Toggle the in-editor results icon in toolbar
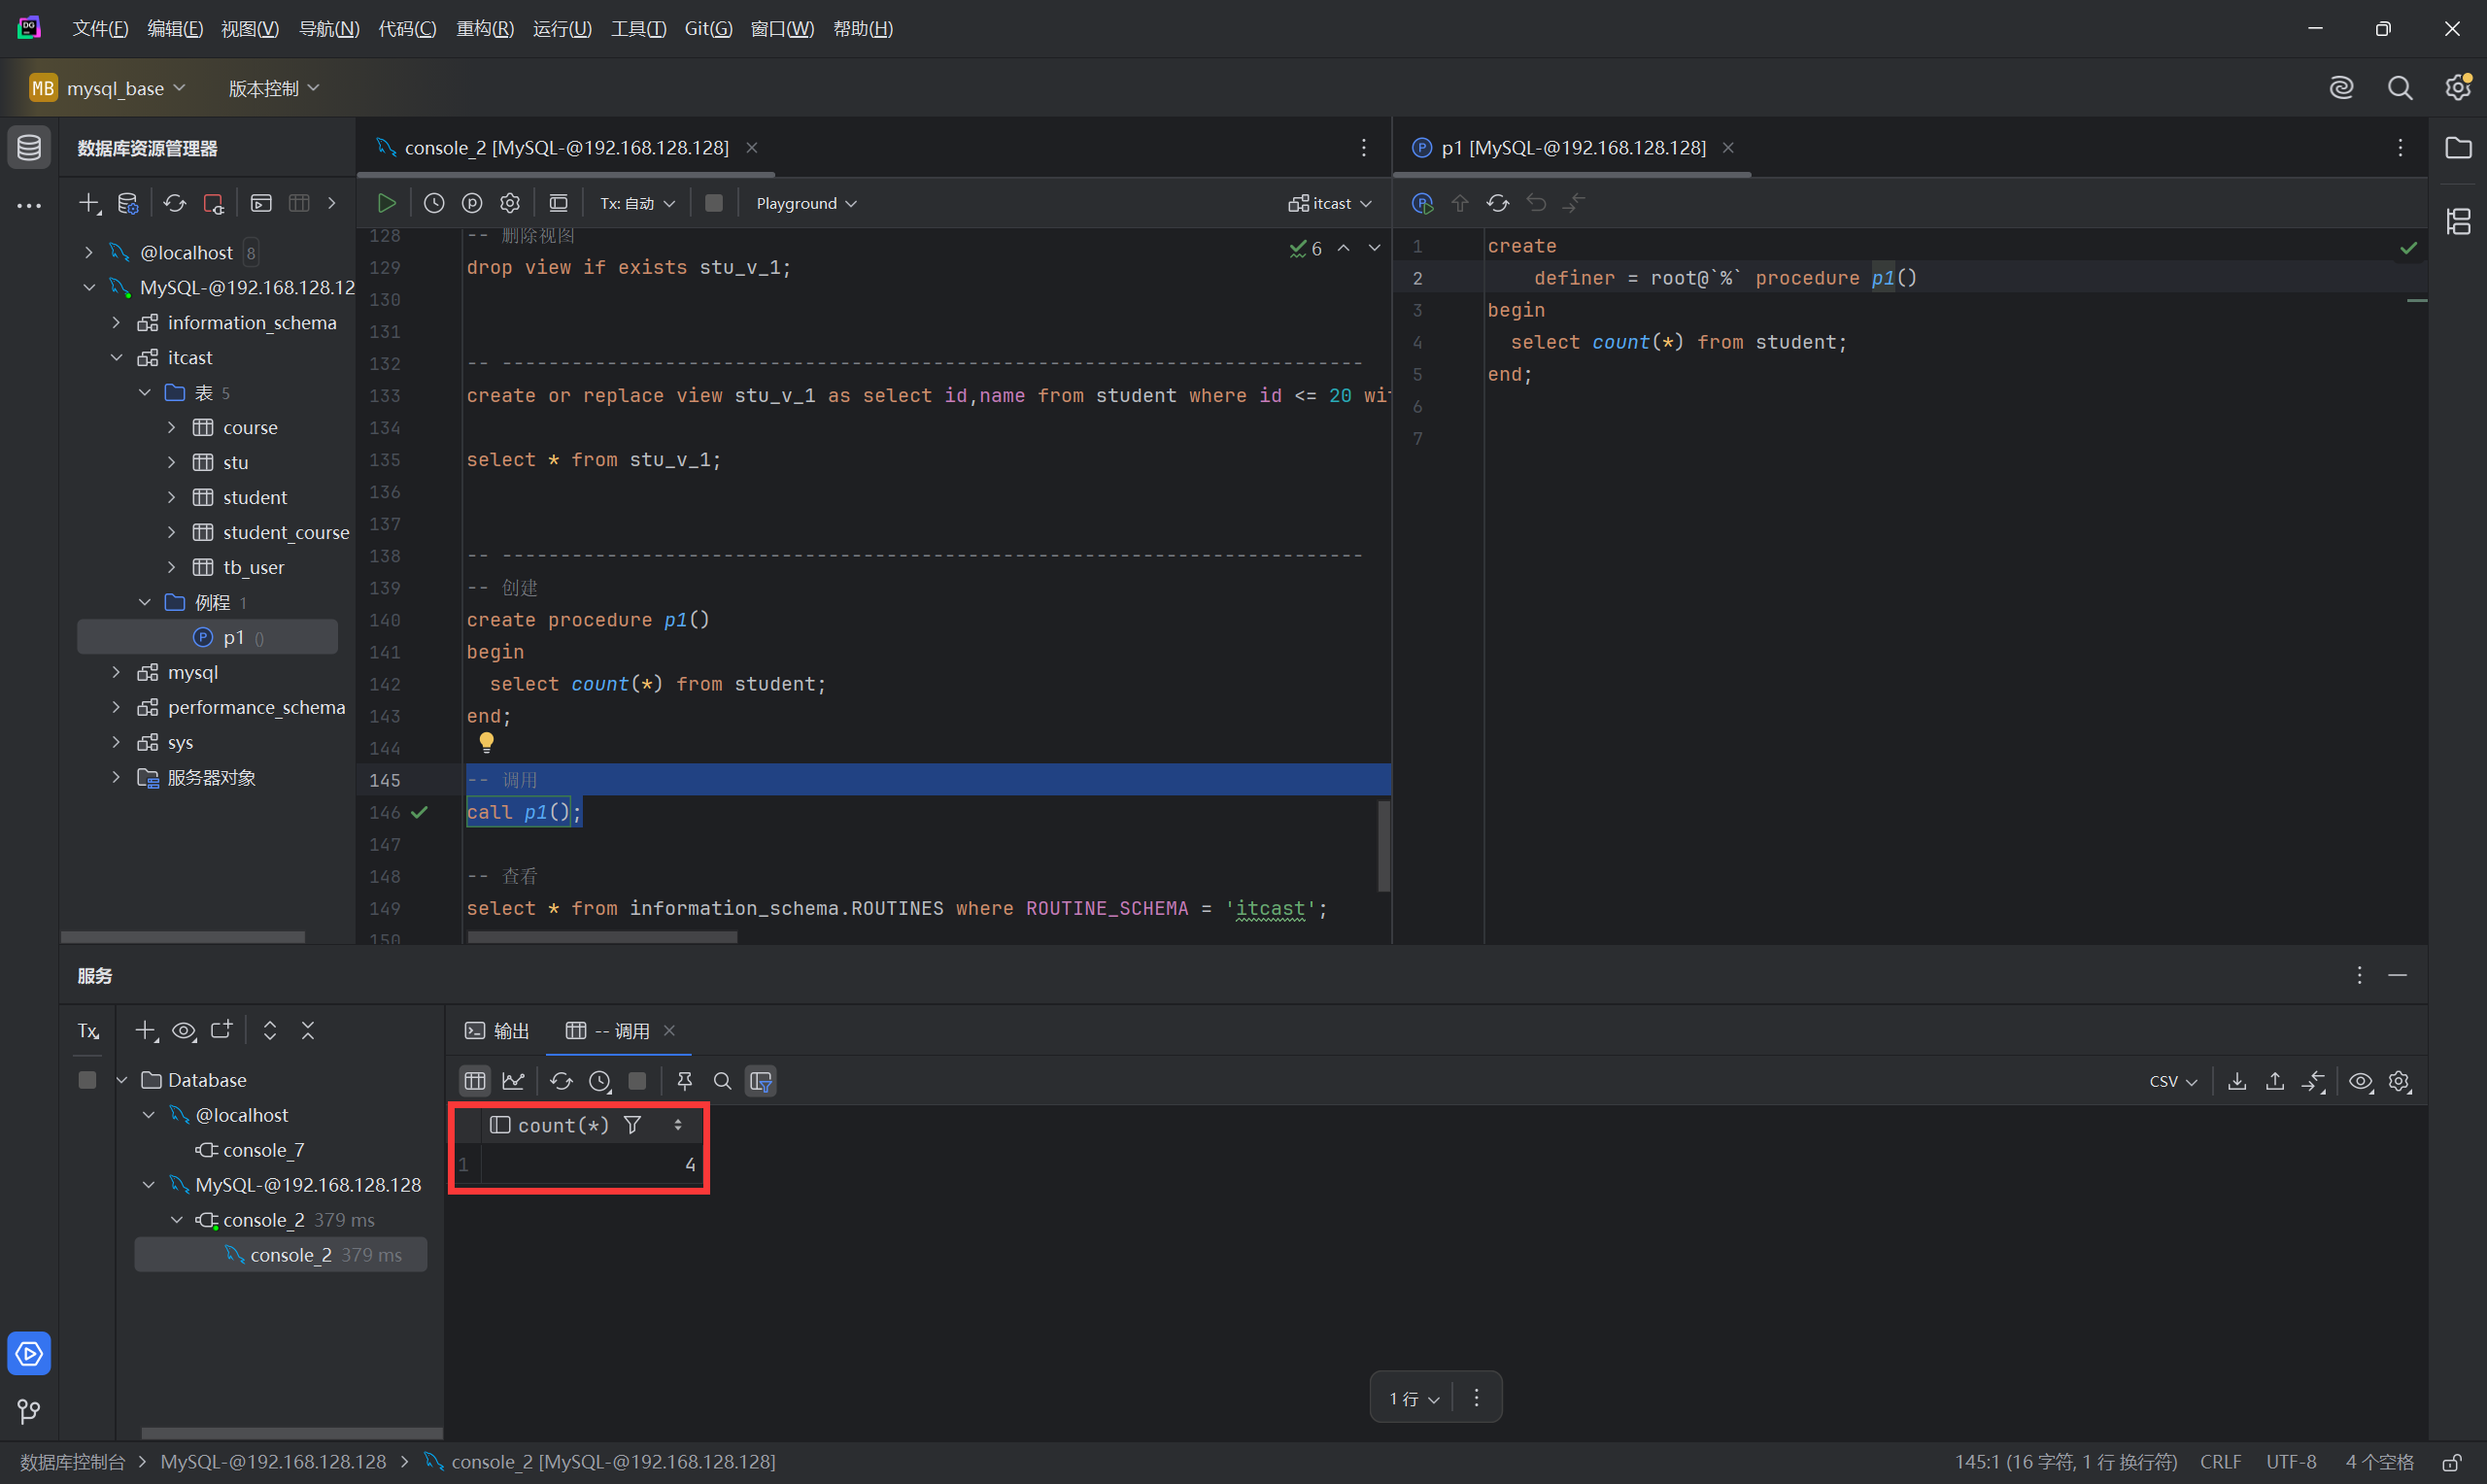 [x=558, y=203]
